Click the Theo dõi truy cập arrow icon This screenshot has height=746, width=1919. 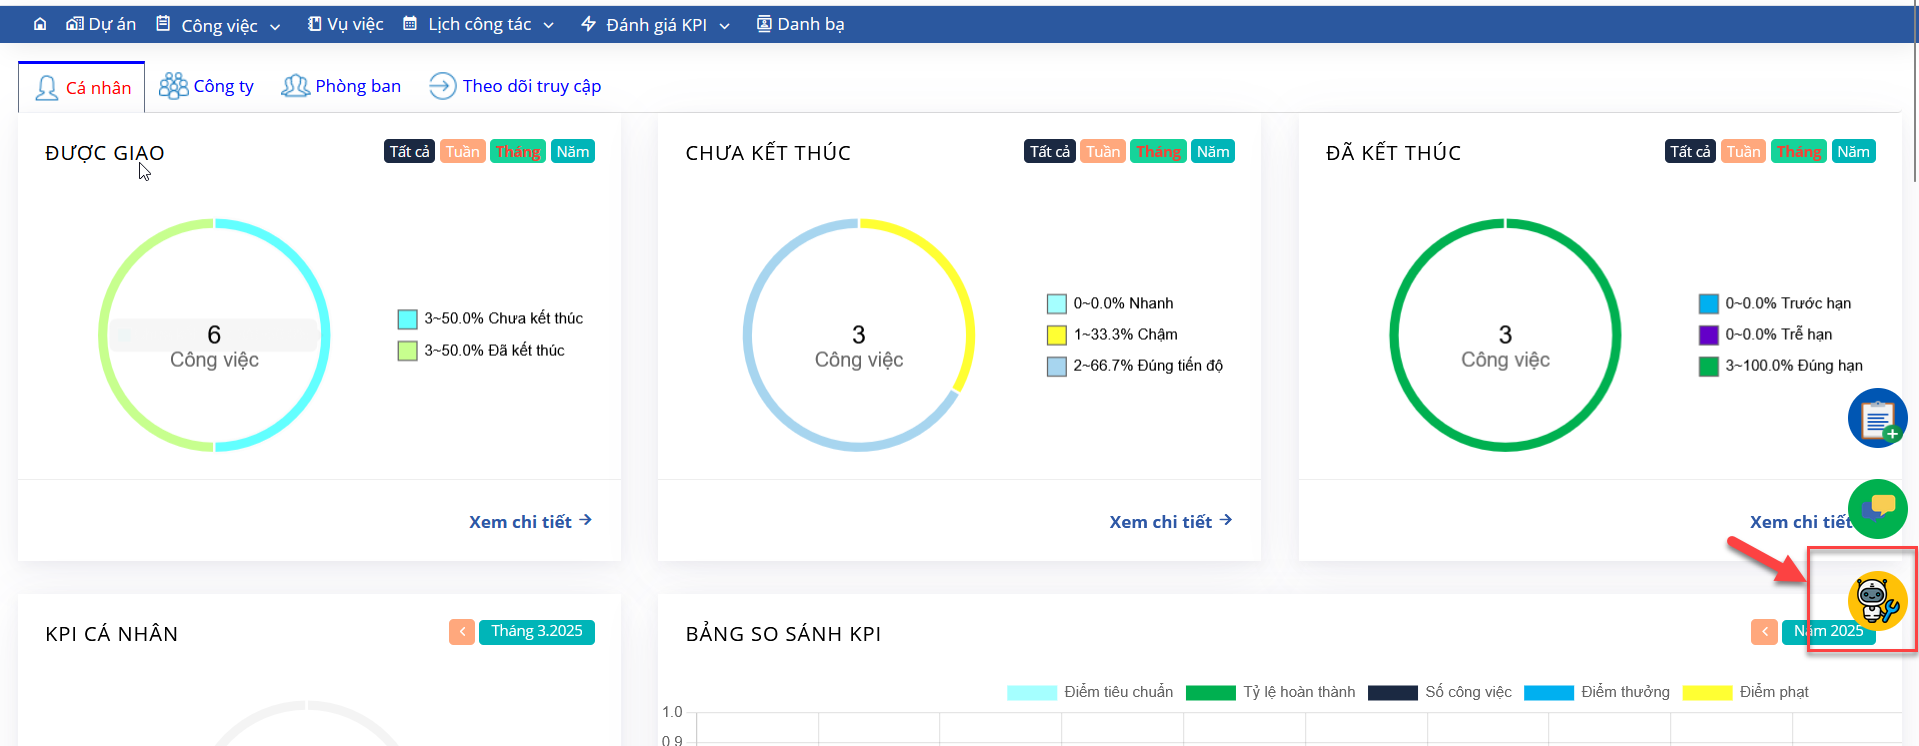[x=442, y=86]
